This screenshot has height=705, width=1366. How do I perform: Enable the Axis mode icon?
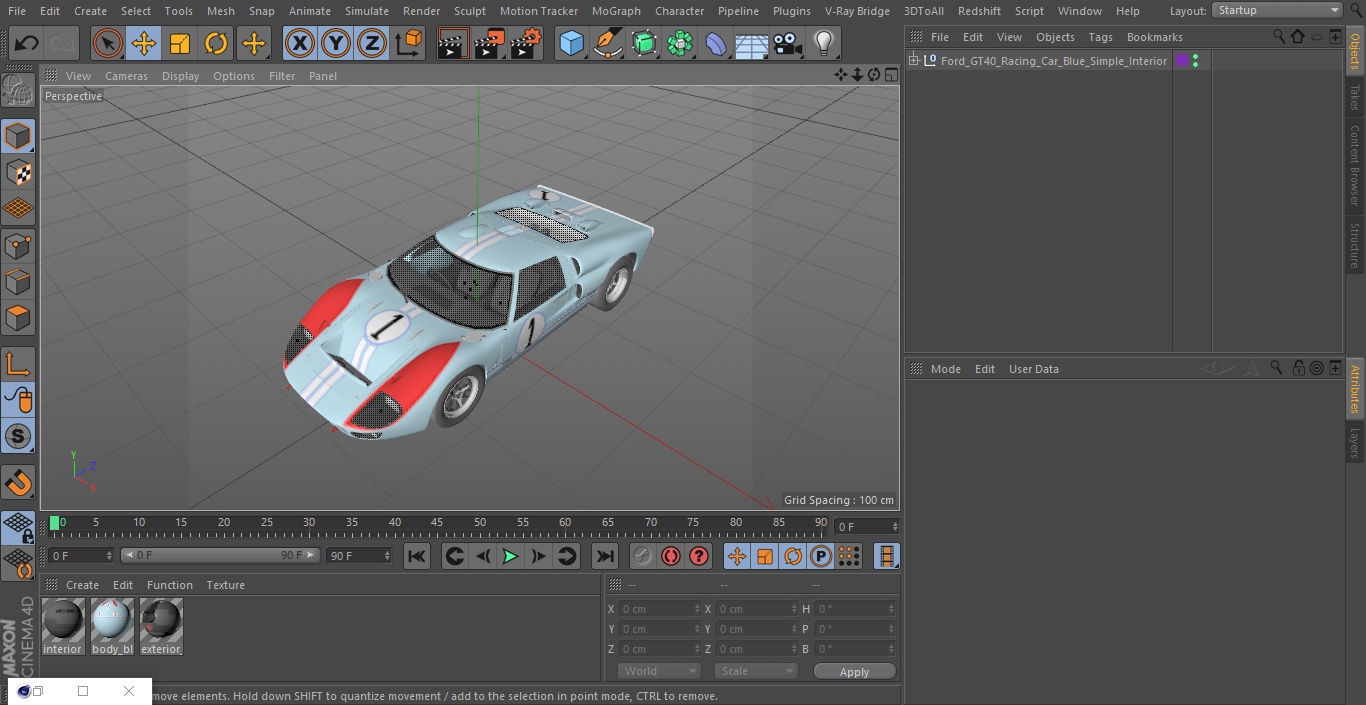[x=18, y=364]
